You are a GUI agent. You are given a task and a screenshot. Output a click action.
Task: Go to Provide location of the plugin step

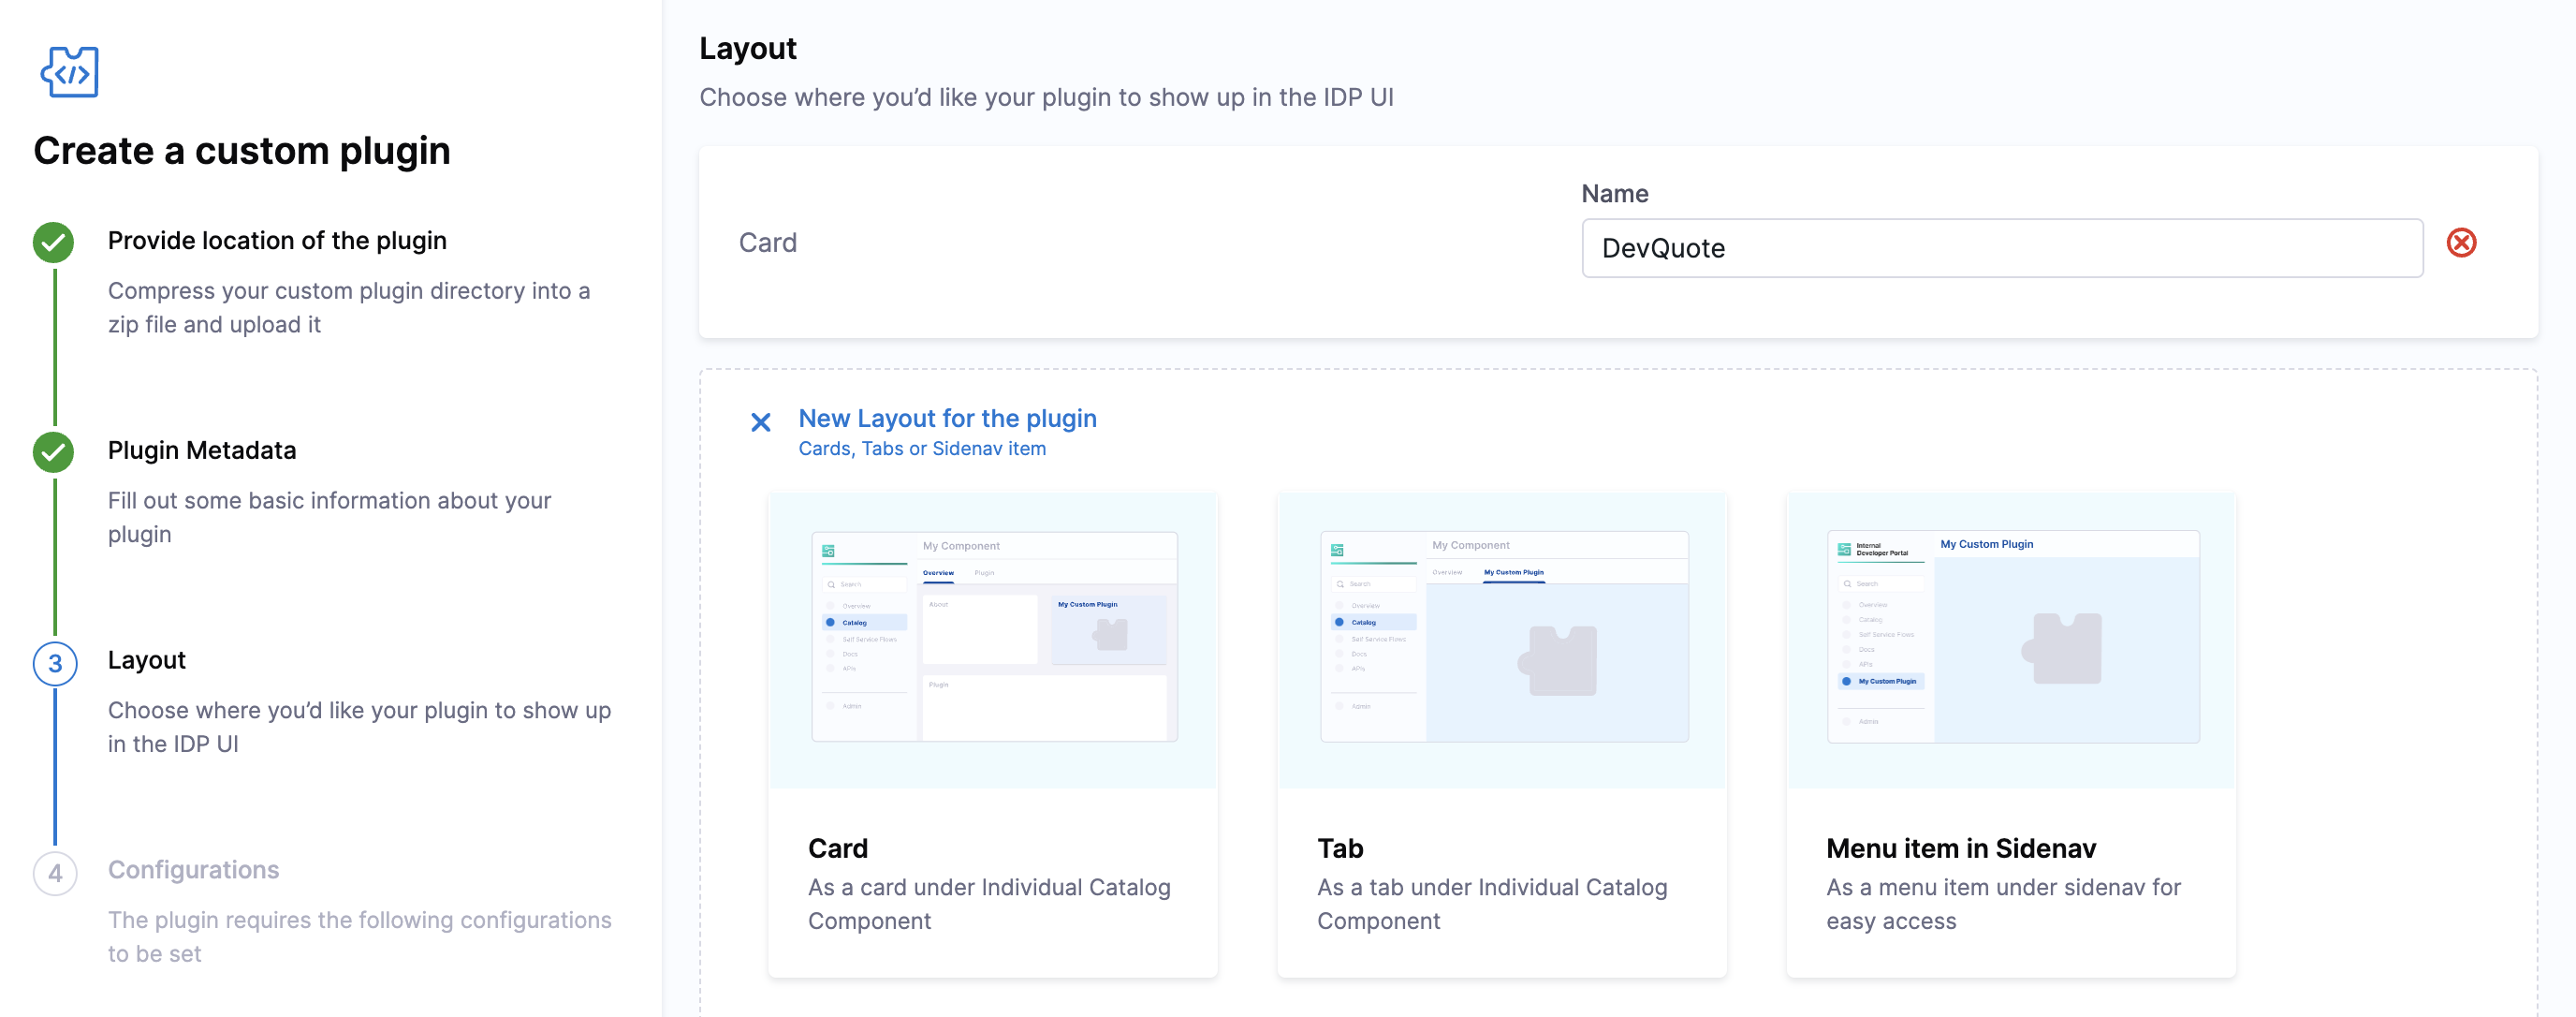277,241
